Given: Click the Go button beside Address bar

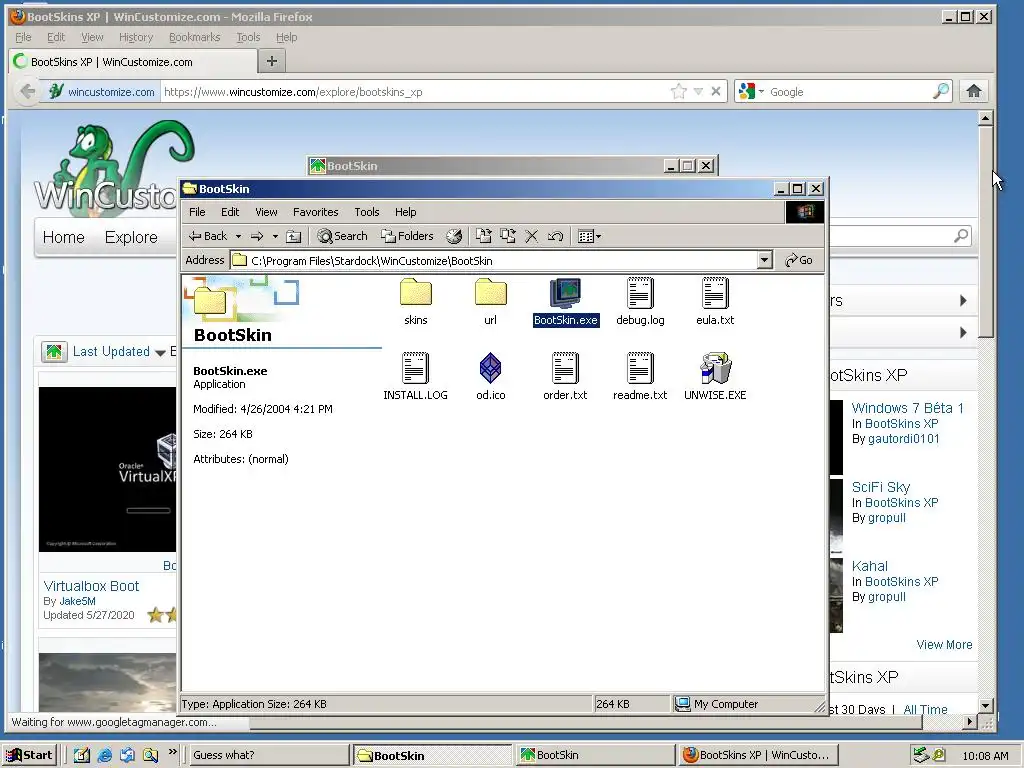Looking at the screenshot, I should (x=799, y=261).
